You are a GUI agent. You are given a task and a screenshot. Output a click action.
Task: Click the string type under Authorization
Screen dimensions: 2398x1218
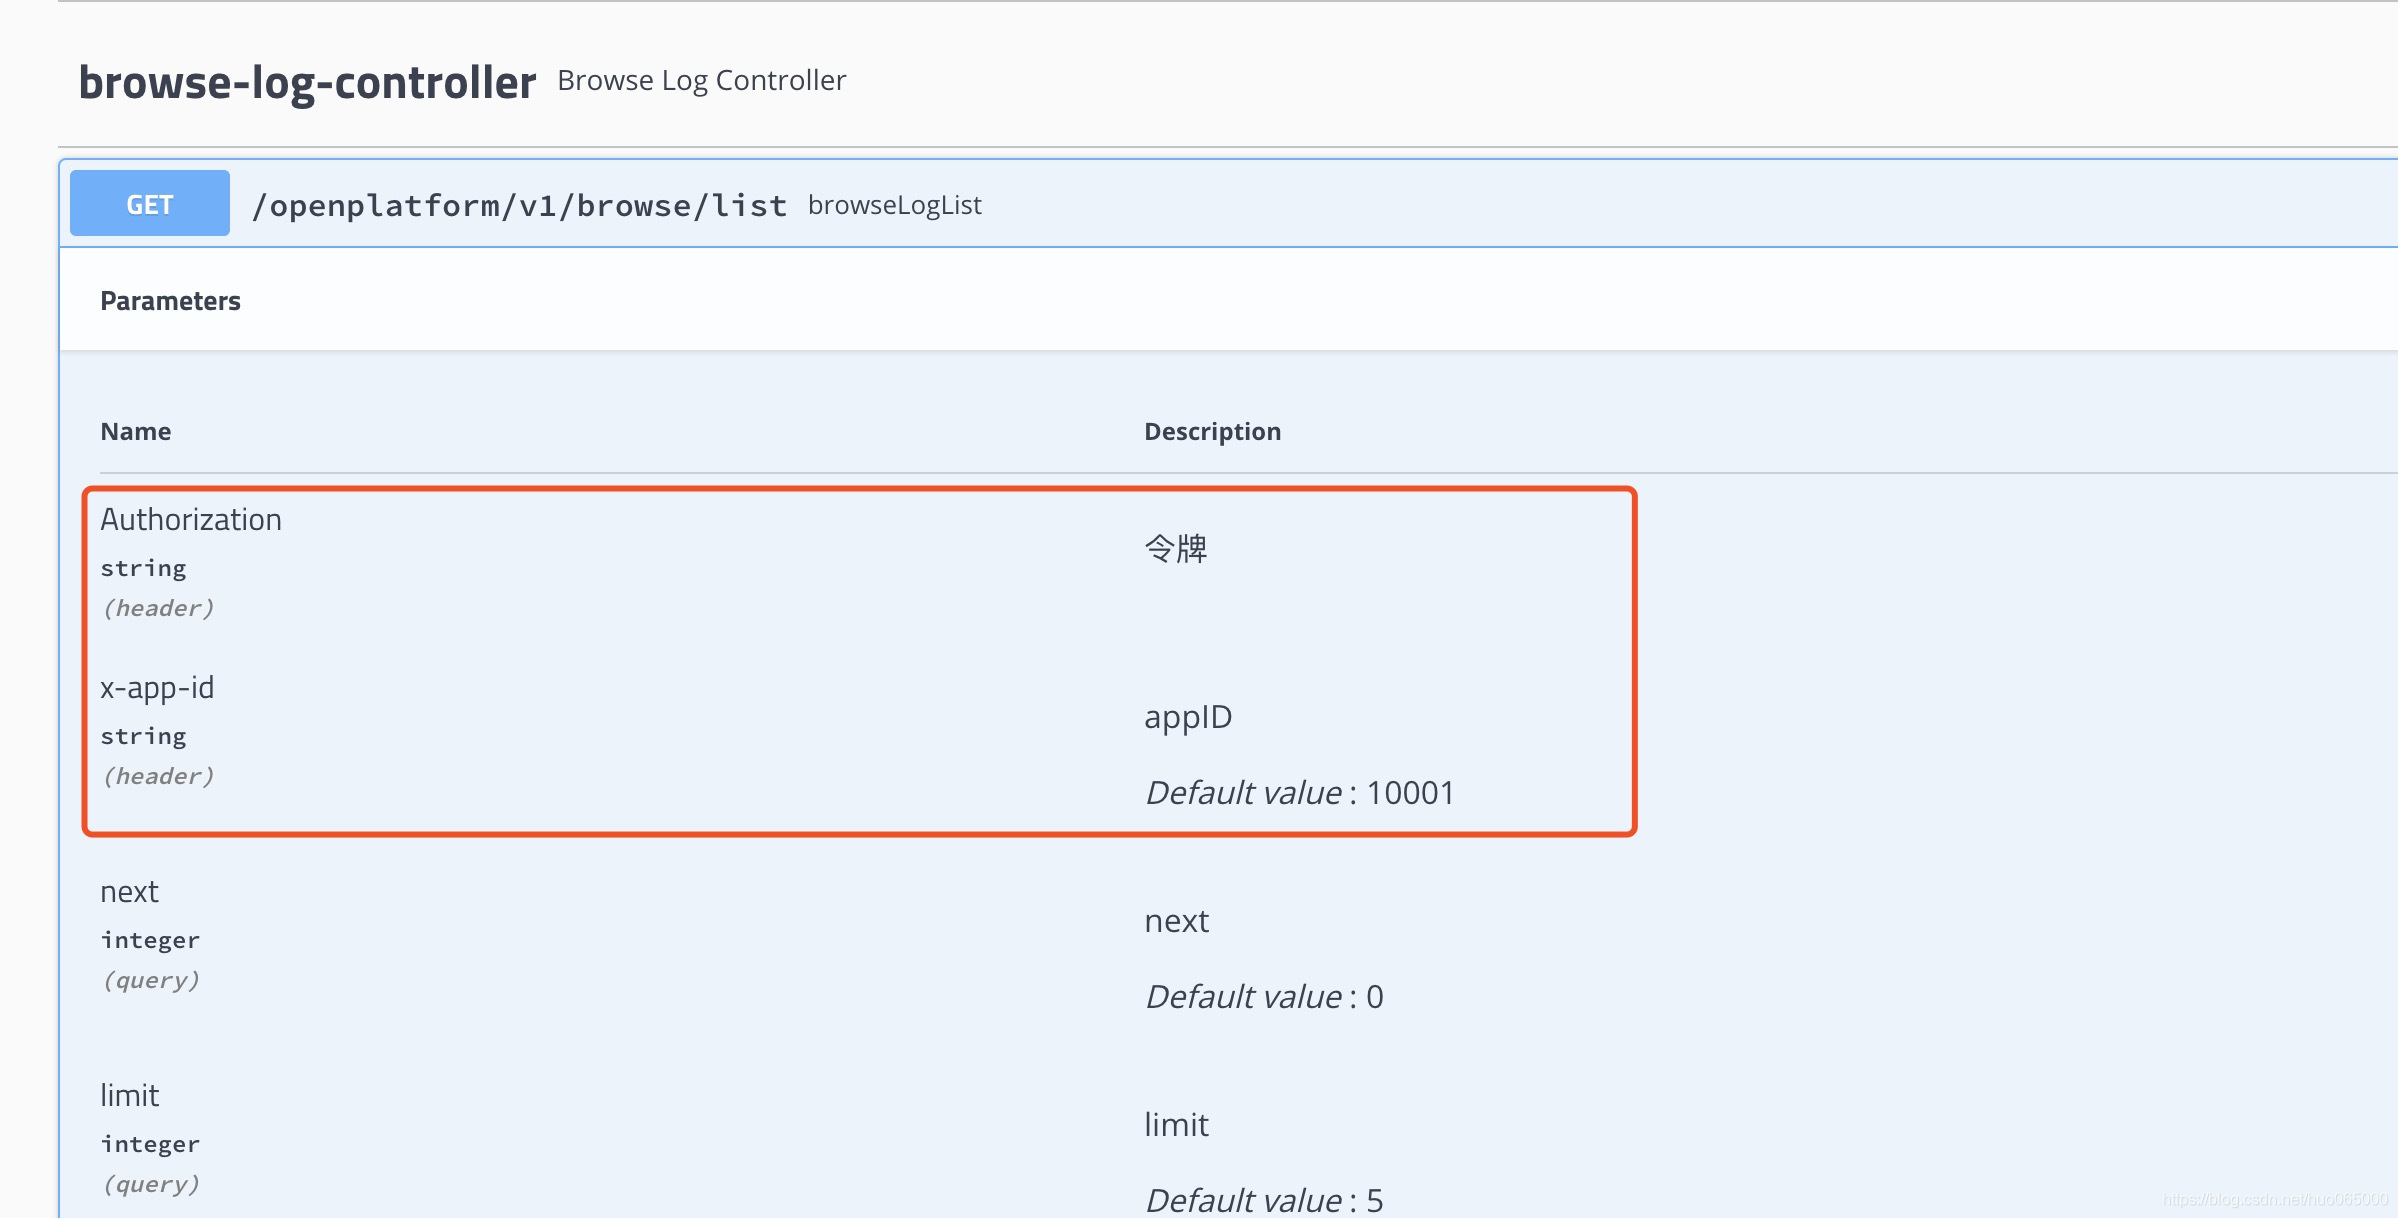tap(144, 568)
